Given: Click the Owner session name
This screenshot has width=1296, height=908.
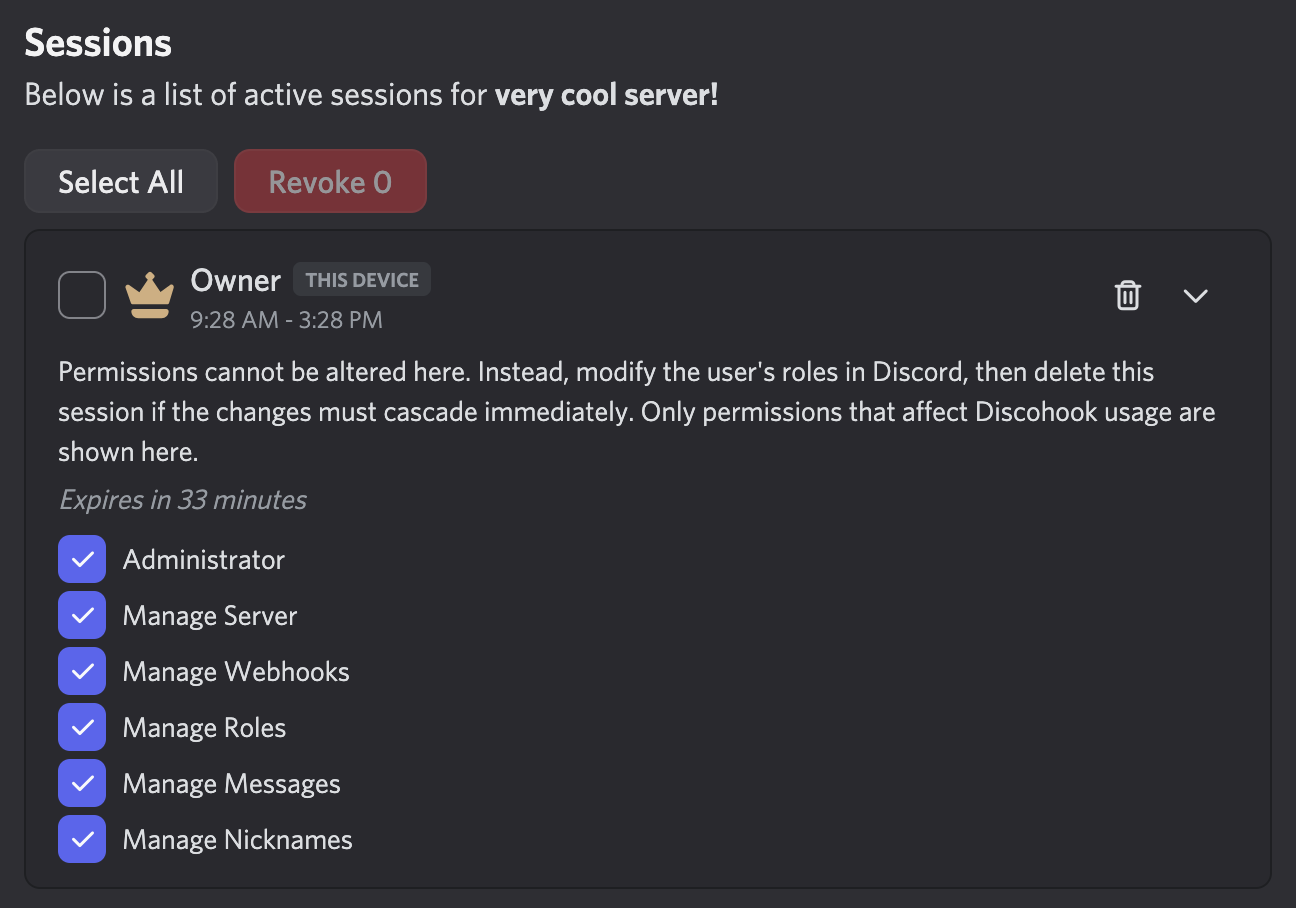Looking at the screenshot, I should click(x=236, y=280).
